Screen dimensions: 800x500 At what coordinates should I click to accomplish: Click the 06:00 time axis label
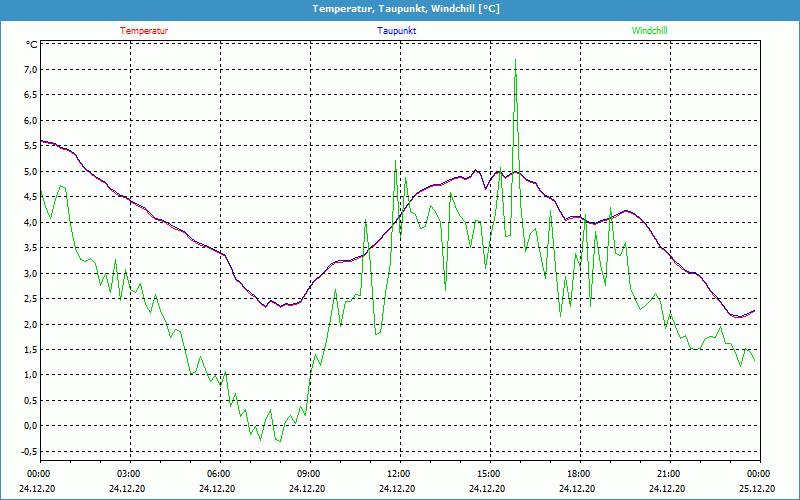[217, 474]
